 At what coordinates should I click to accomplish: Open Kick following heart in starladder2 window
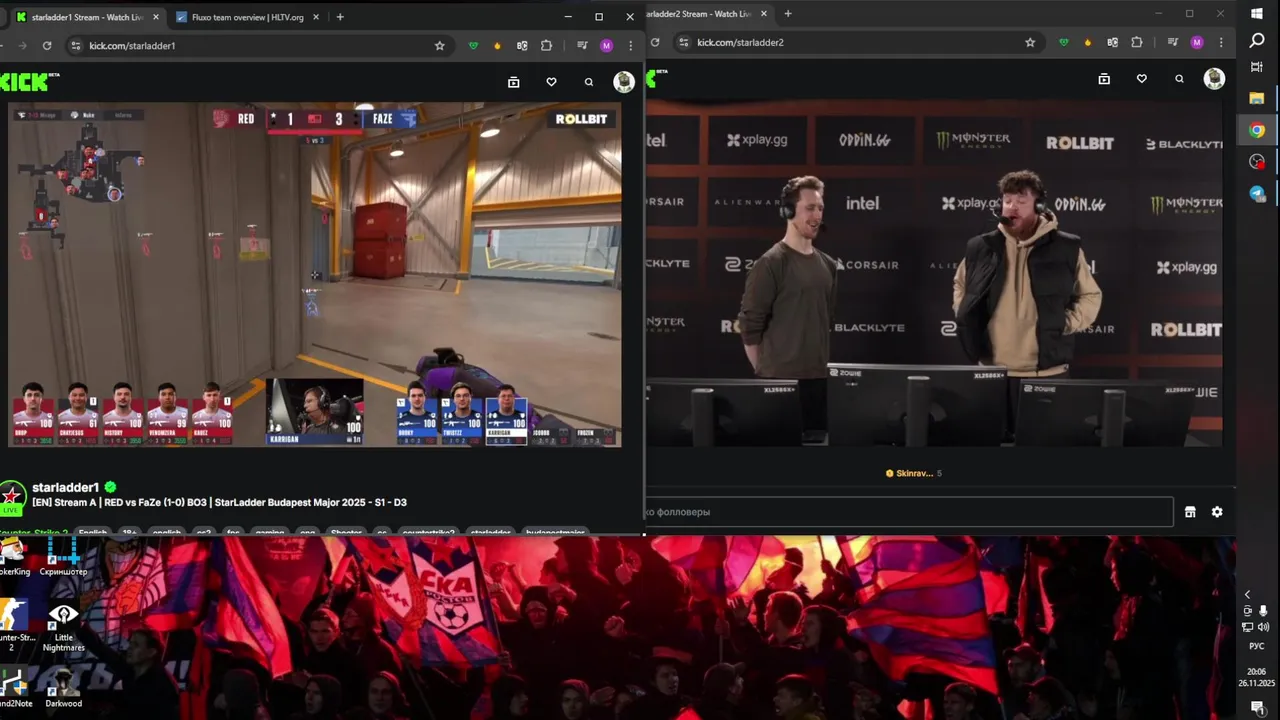(x=1142, y=79)
